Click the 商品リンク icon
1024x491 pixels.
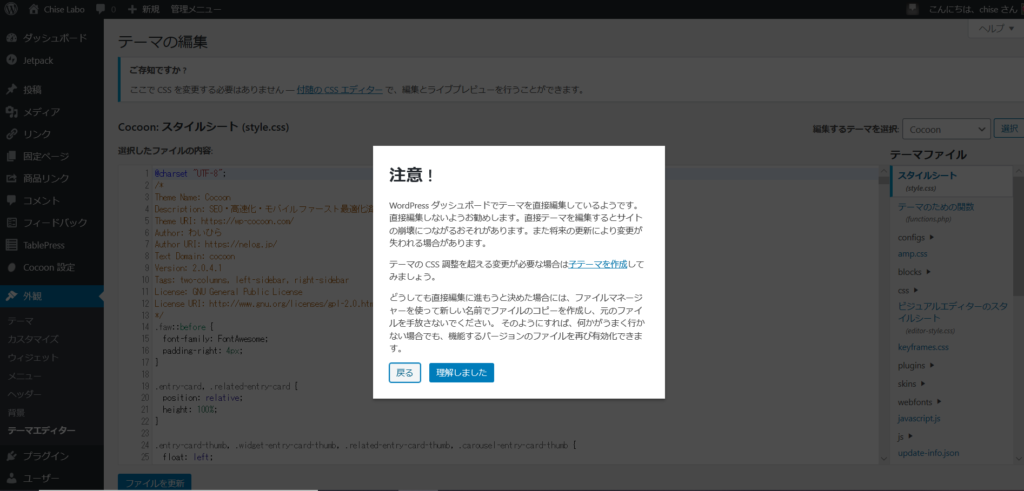11,178
